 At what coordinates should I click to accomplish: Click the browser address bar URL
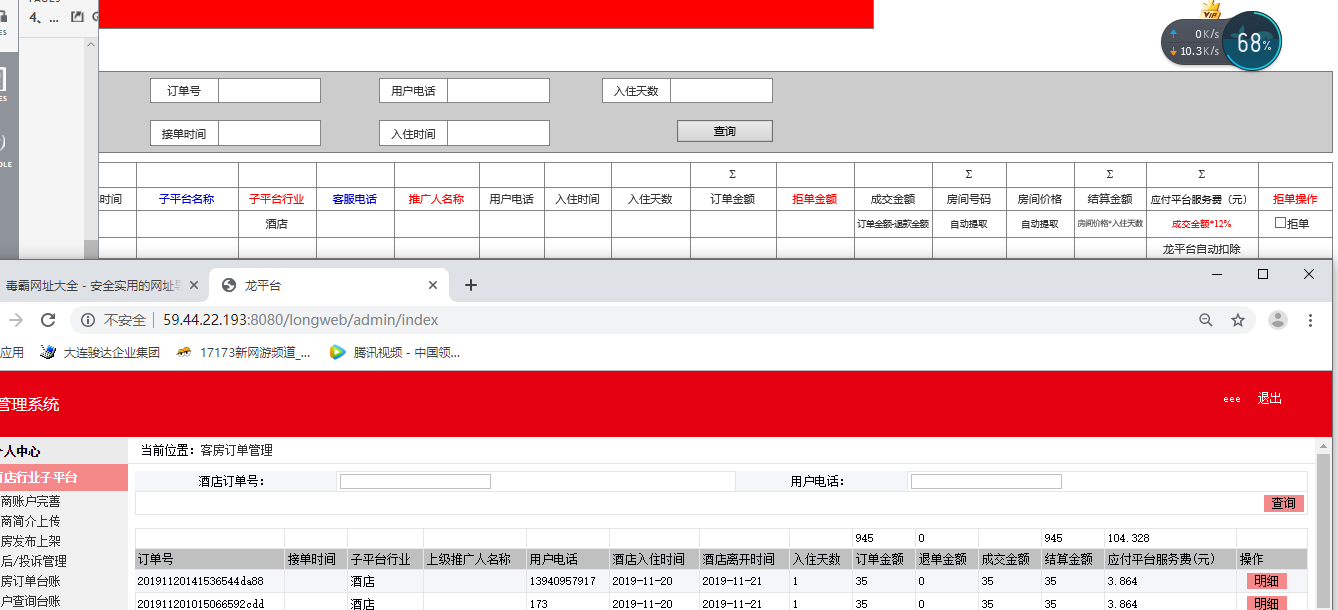coord(300,320)
